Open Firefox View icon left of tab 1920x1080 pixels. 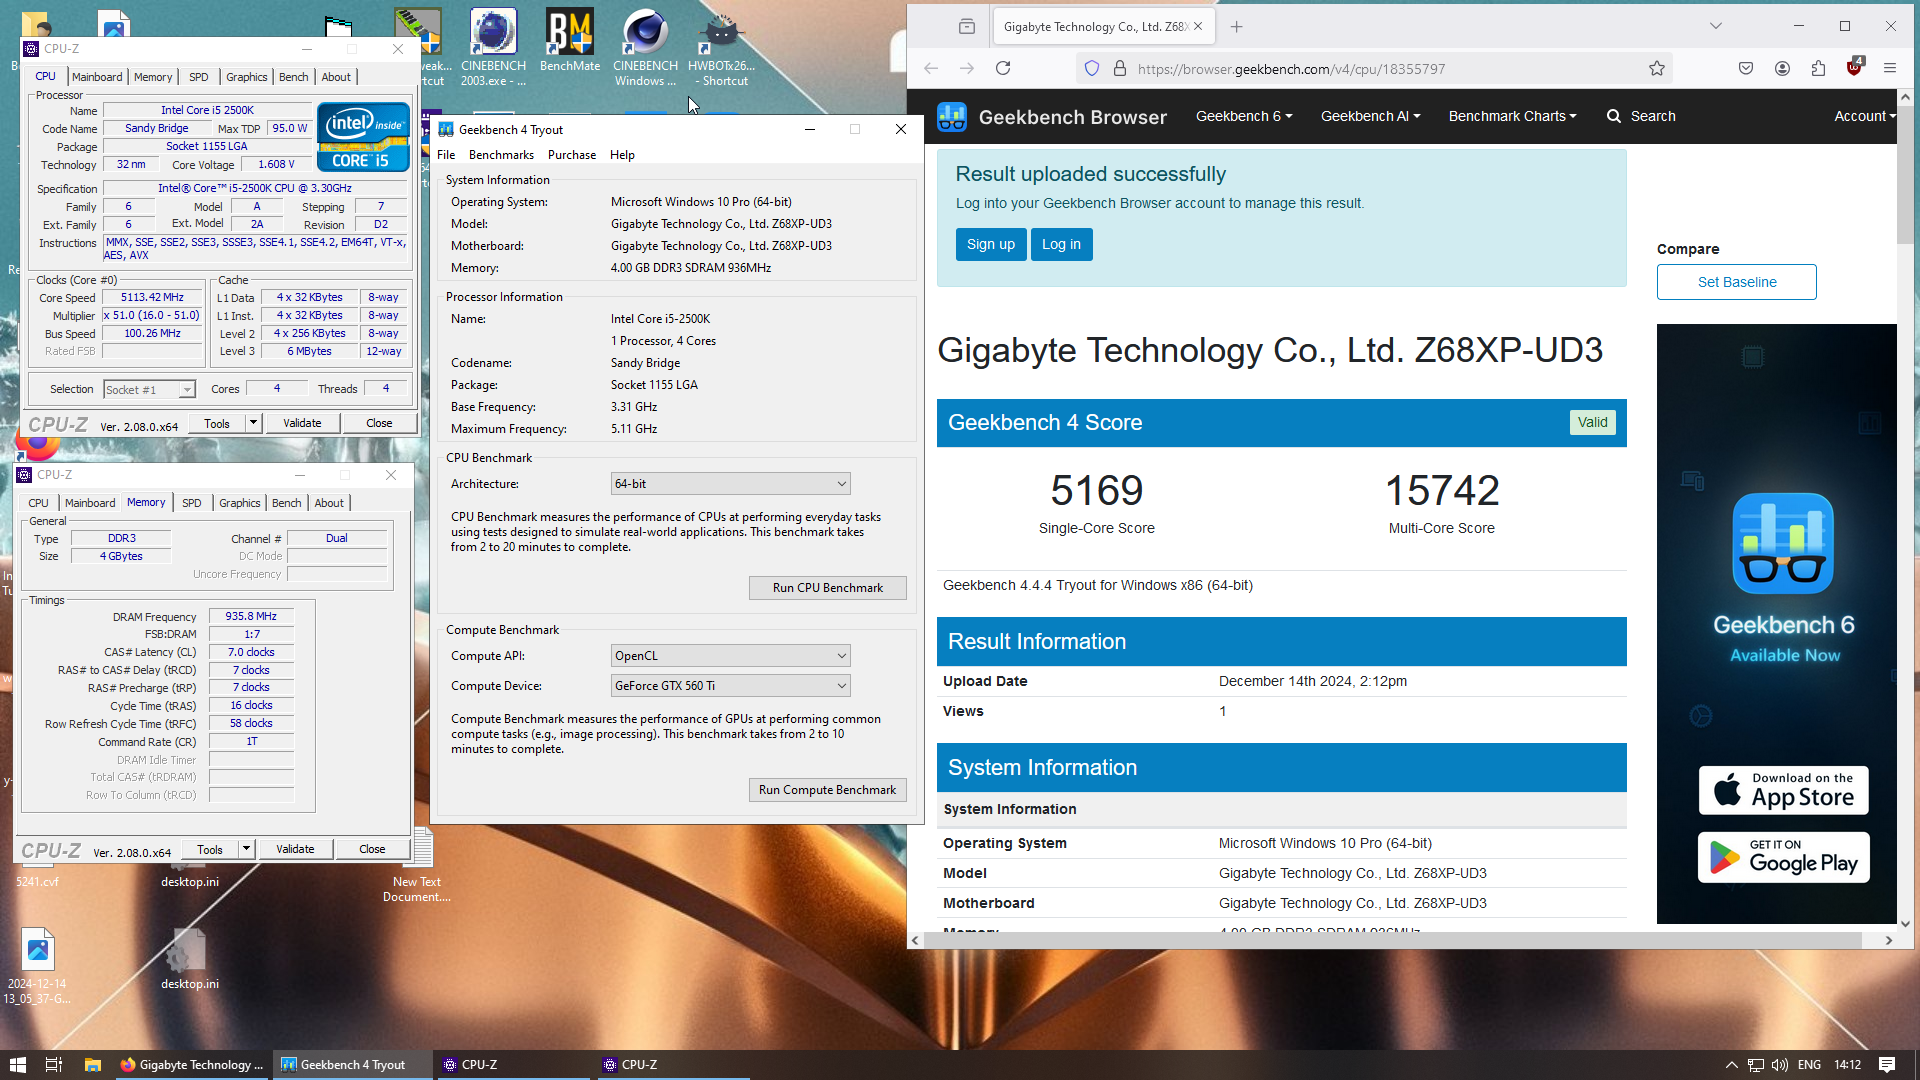966,27
